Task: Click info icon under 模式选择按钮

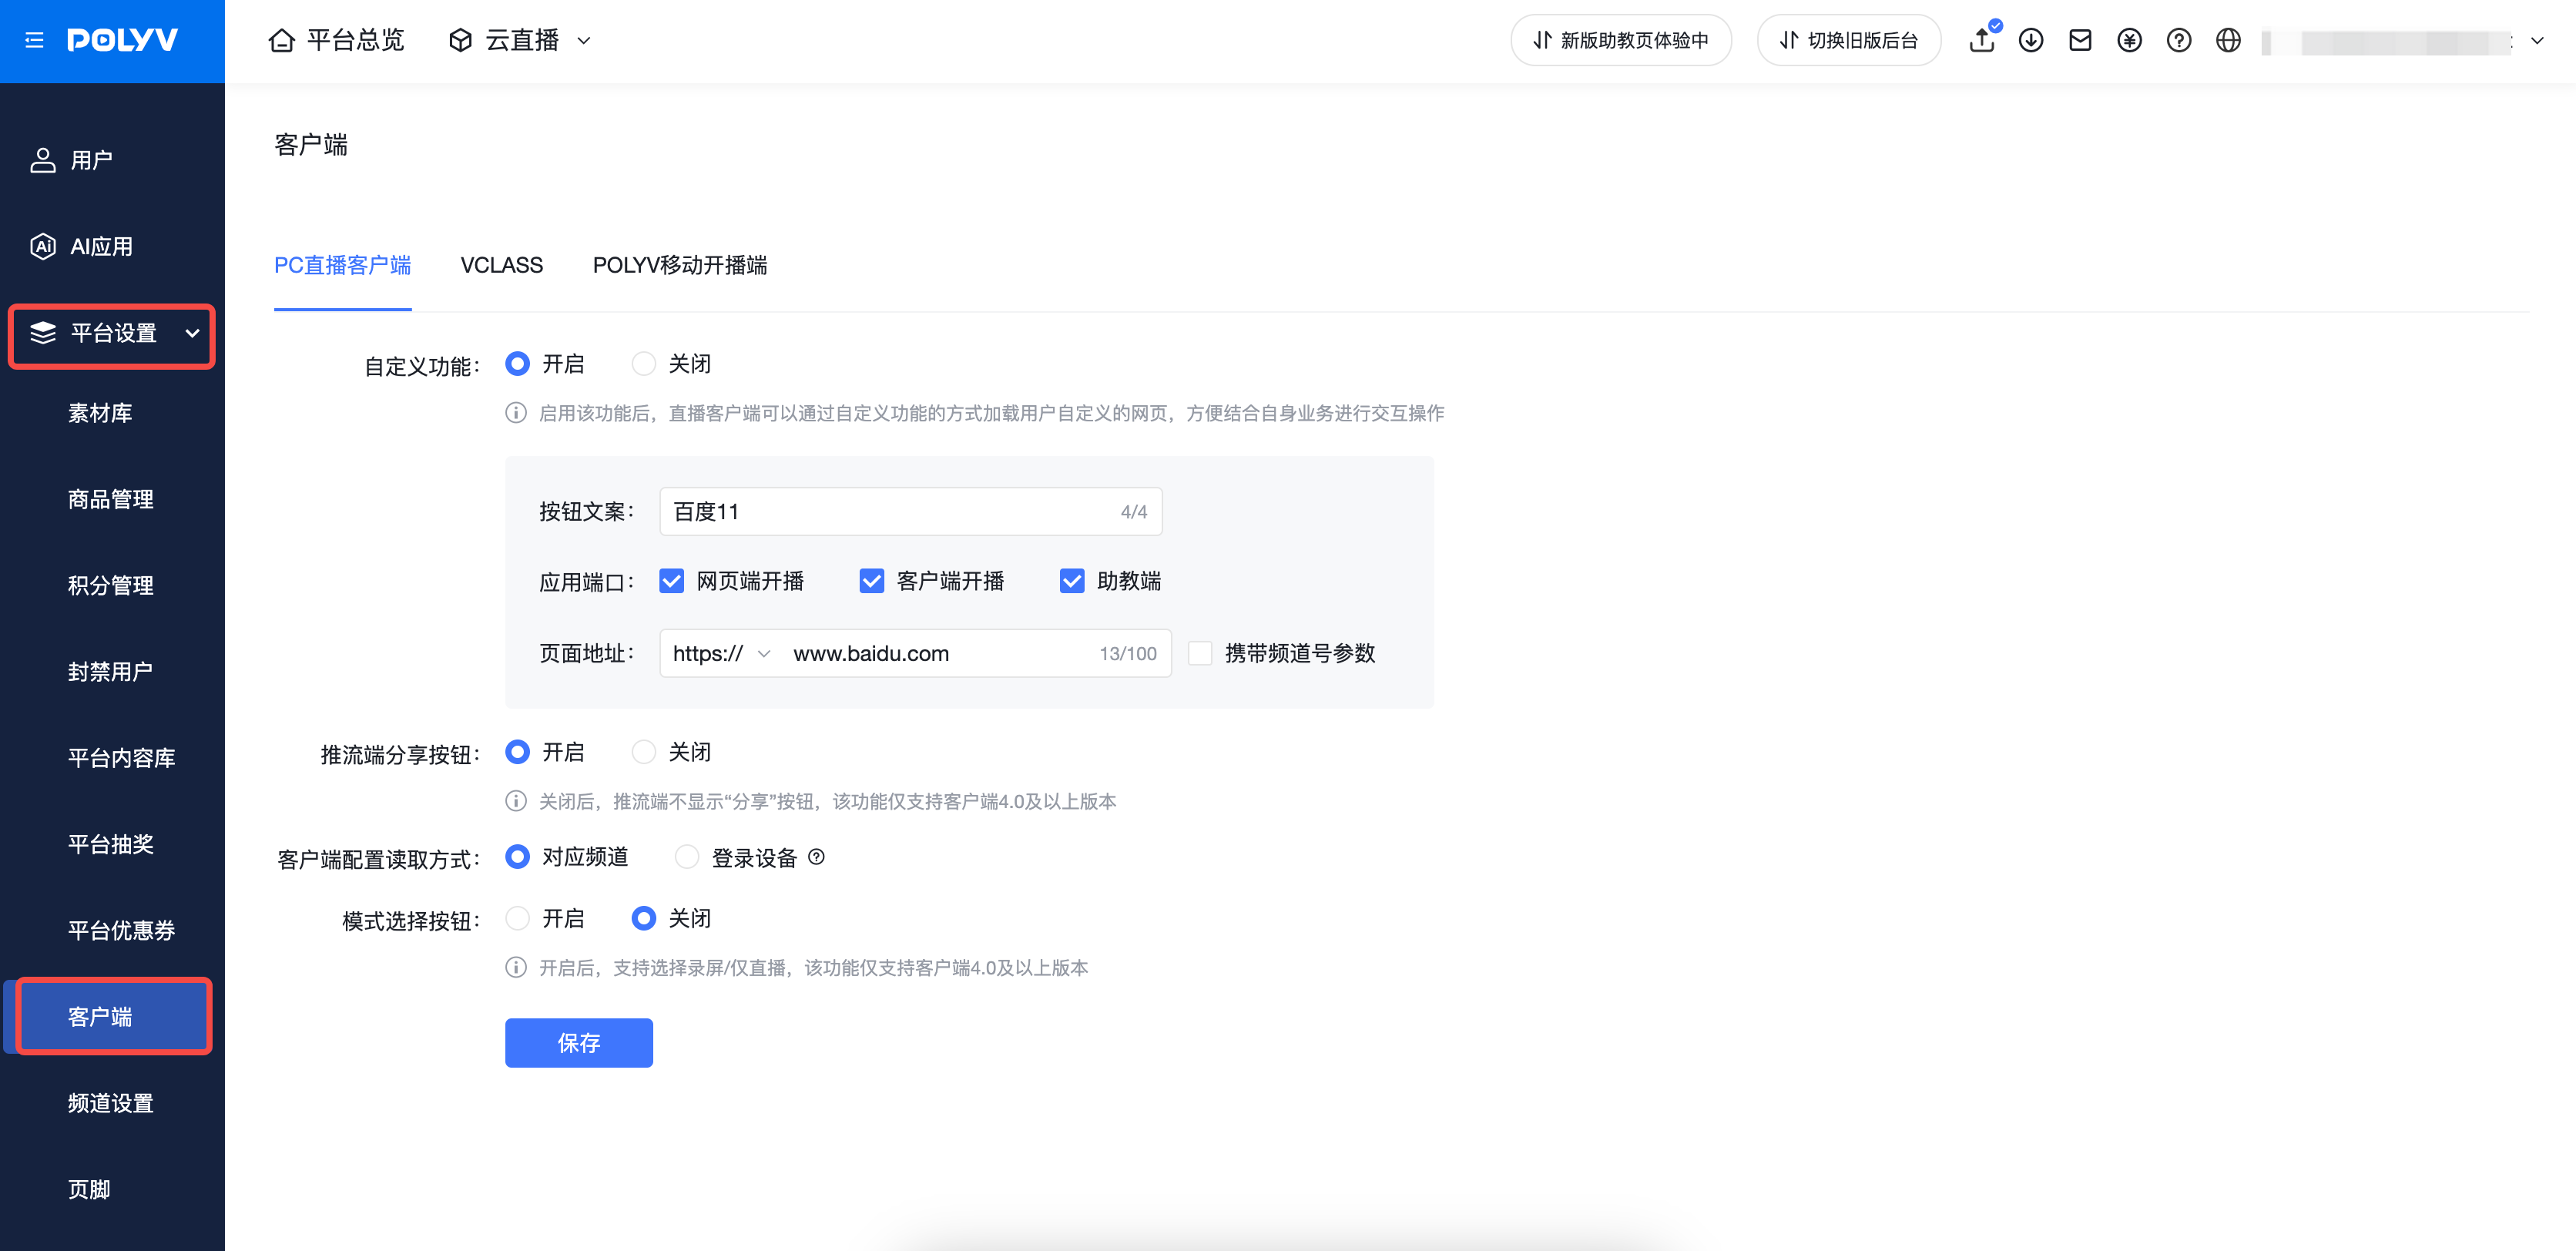Action: 516,967
